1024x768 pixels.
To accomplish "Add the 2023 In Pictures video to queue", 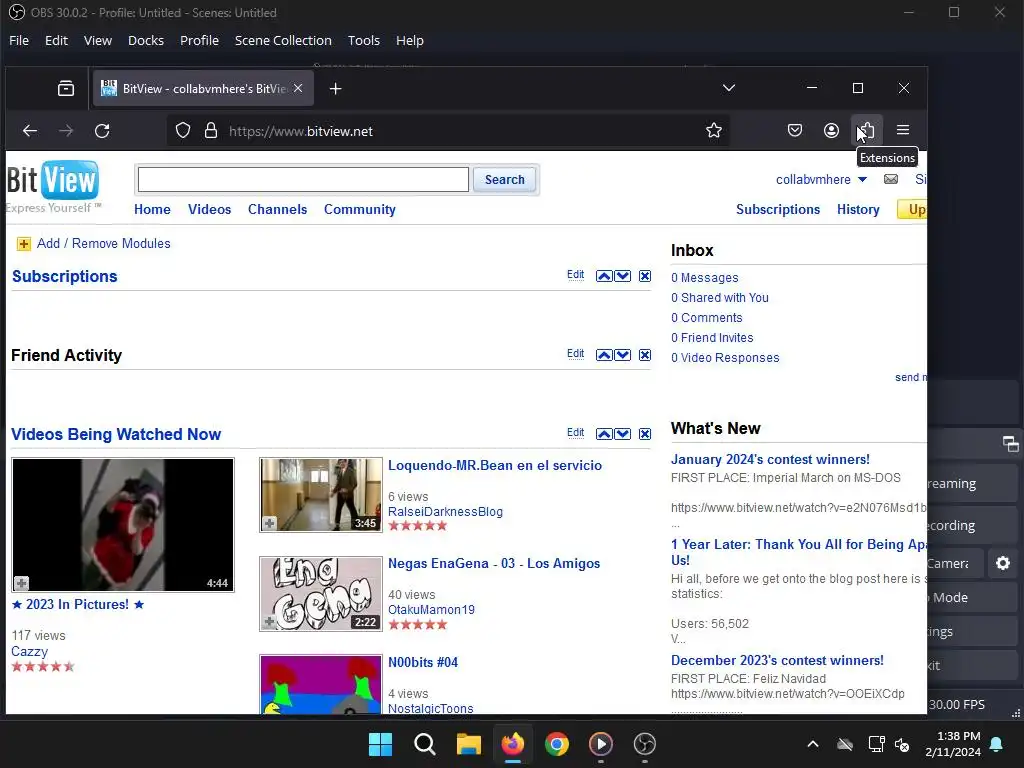I will click(x=22, y=583).
